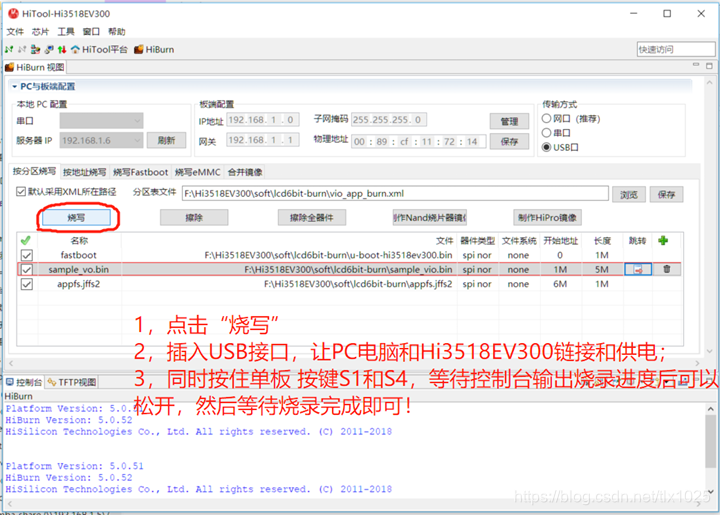Collapse the PC与板端配置 section

pyautogui.click(x=14, y=86)
